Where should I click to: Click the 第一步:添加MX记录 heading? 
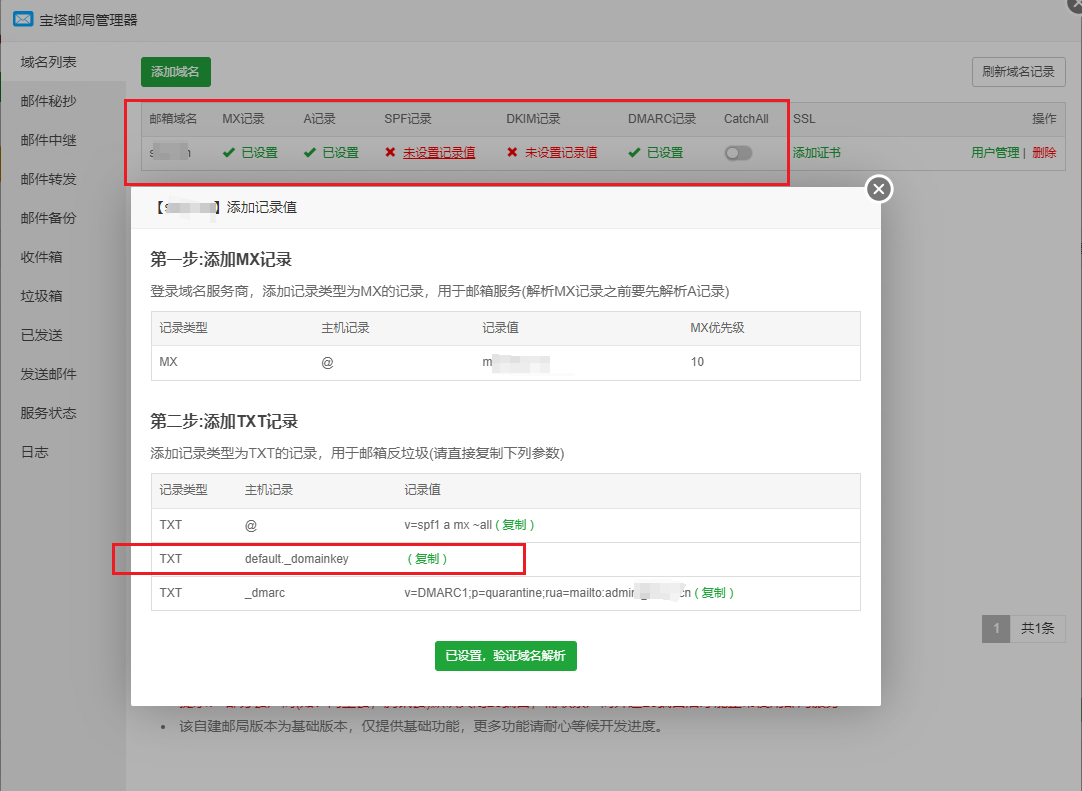coord(221,260)
